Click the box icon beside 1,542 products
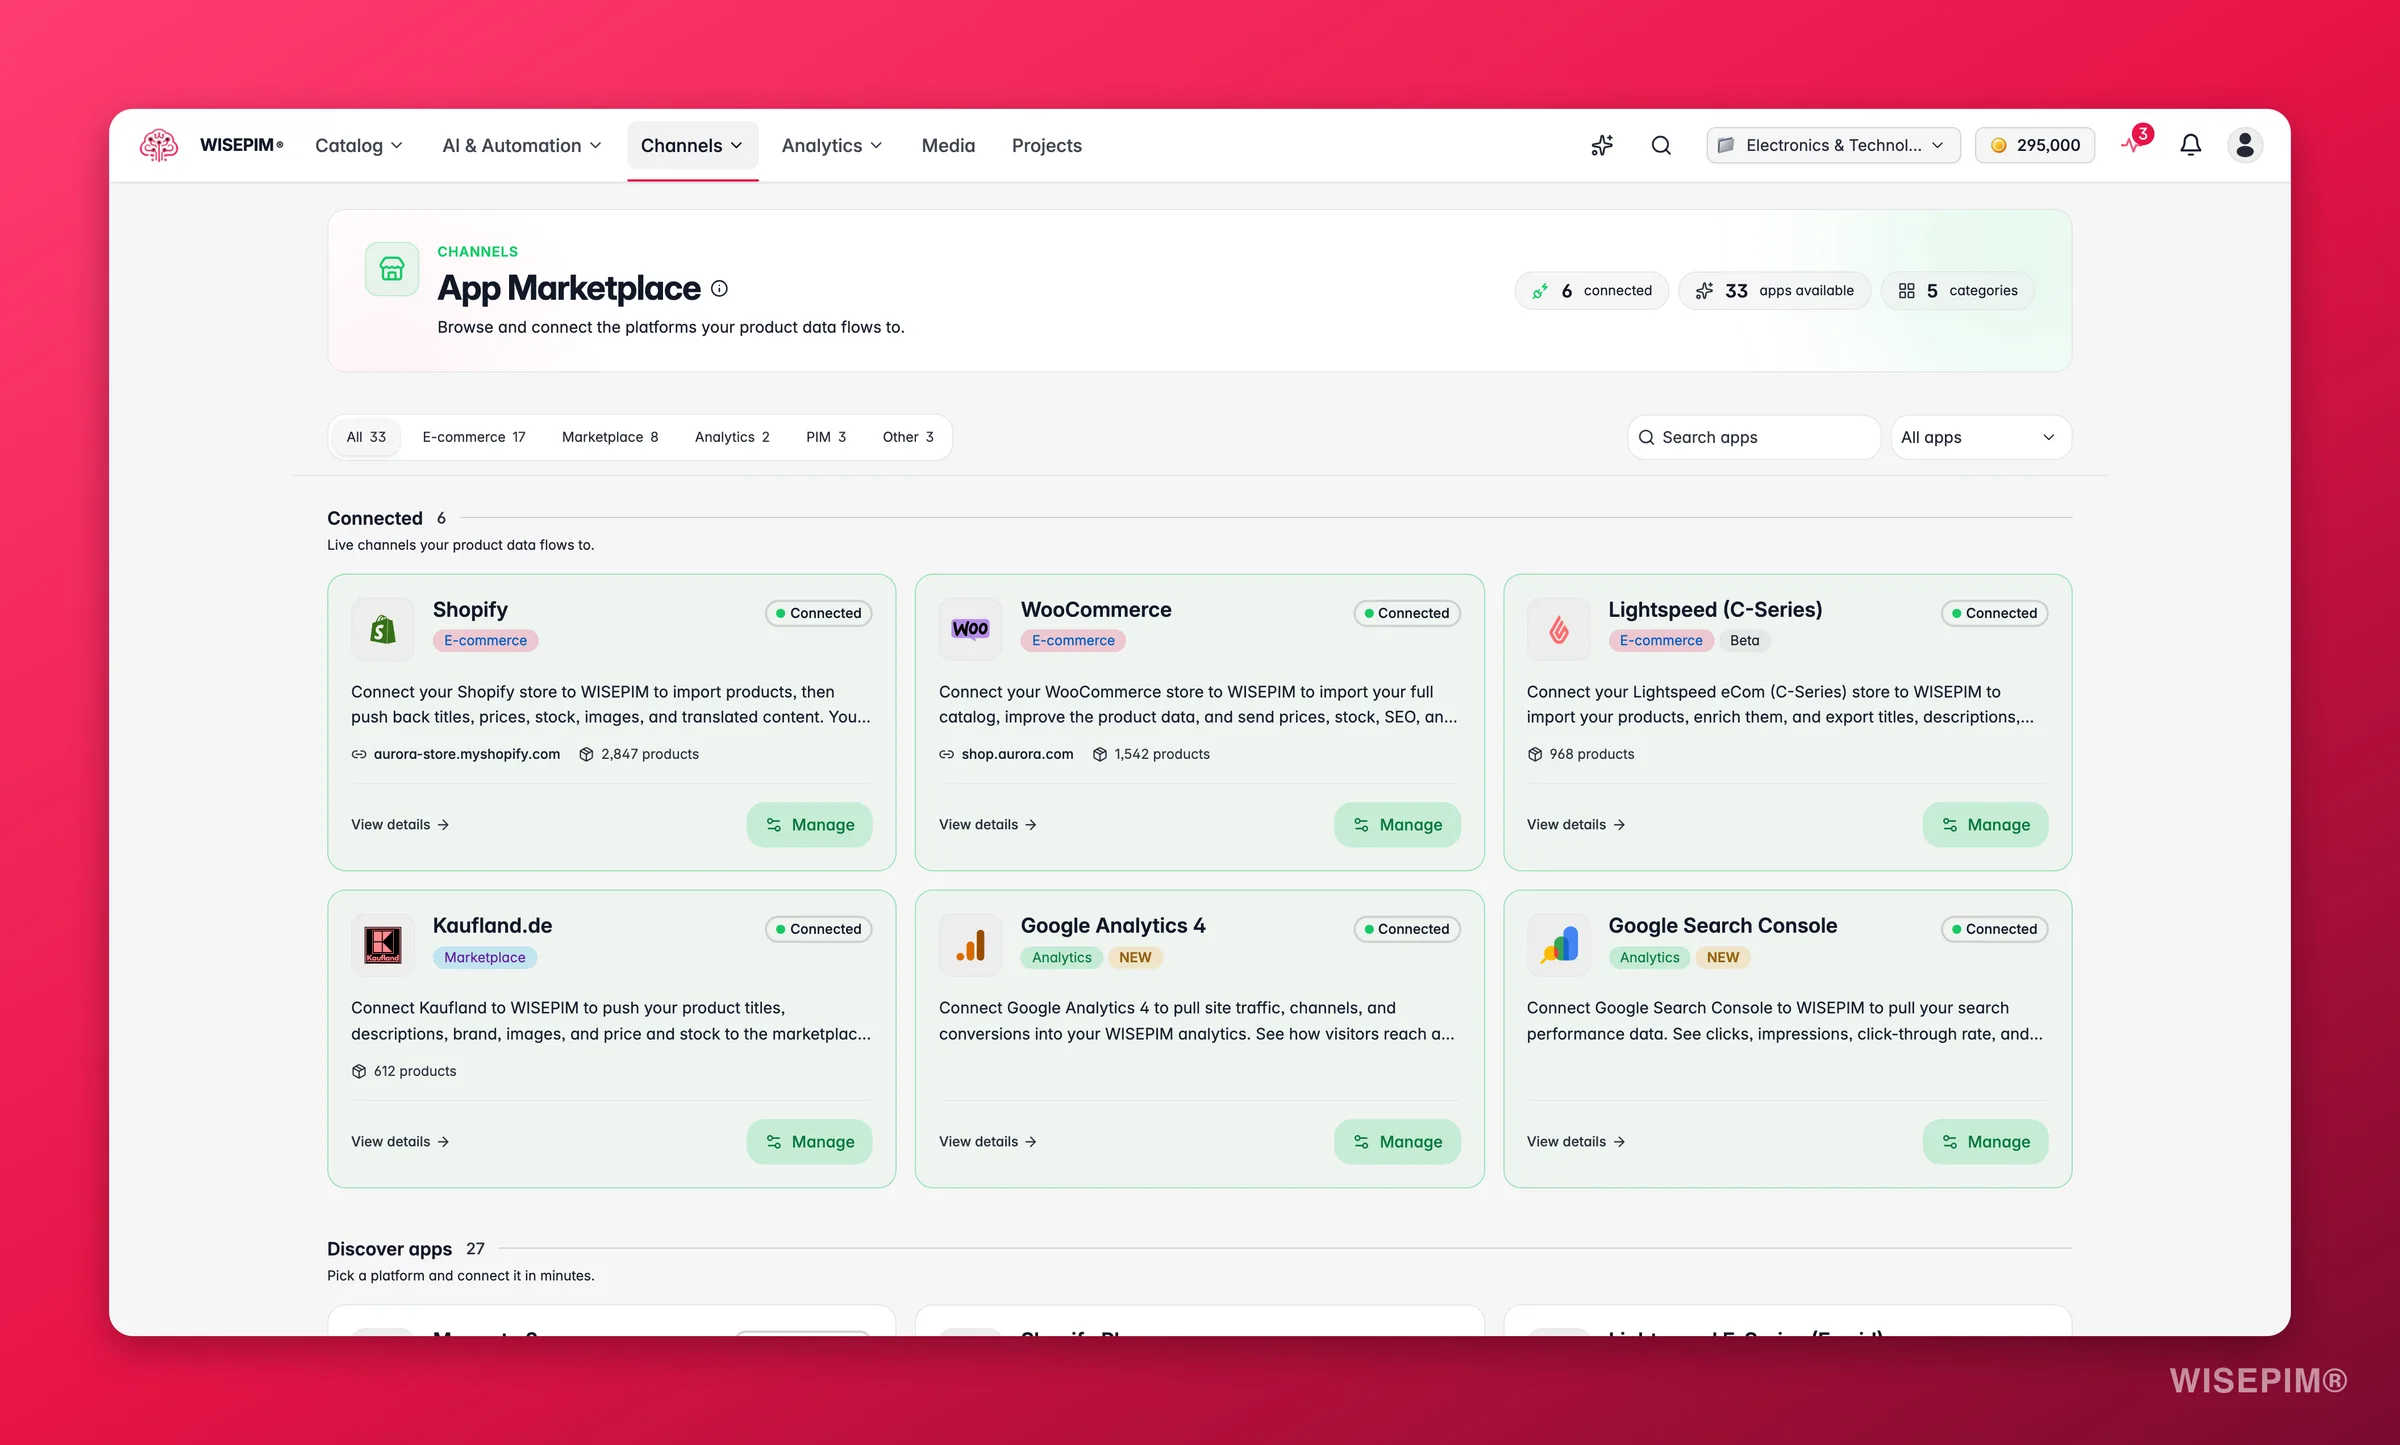 click(x=1100, y=755)
